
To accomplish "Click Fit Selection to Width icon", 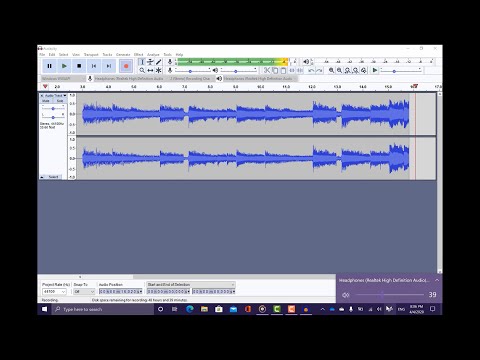I will 348,70.
